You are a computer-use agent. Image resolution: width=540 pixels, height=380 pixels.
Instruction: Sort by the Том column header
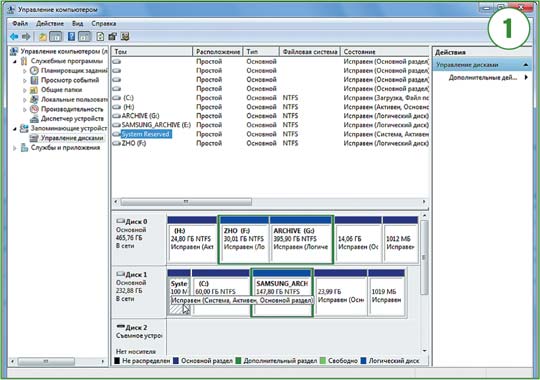pyautogui.click(x=152, y=52)
